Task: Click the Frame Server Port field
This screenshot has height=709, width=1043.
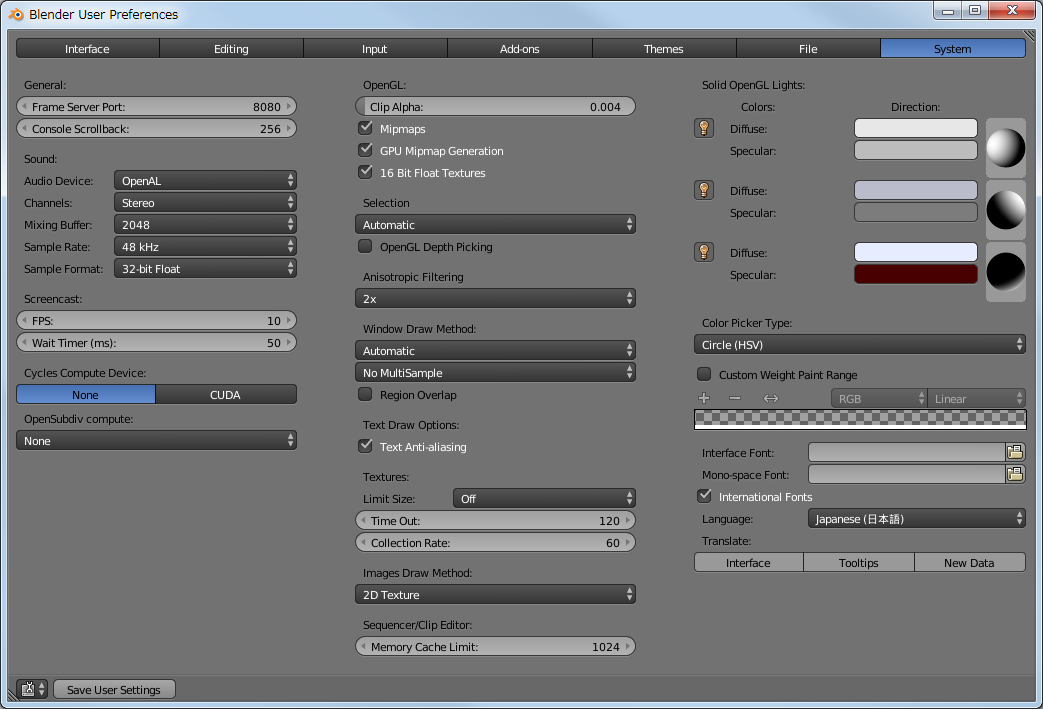Action: coord(156,106)
